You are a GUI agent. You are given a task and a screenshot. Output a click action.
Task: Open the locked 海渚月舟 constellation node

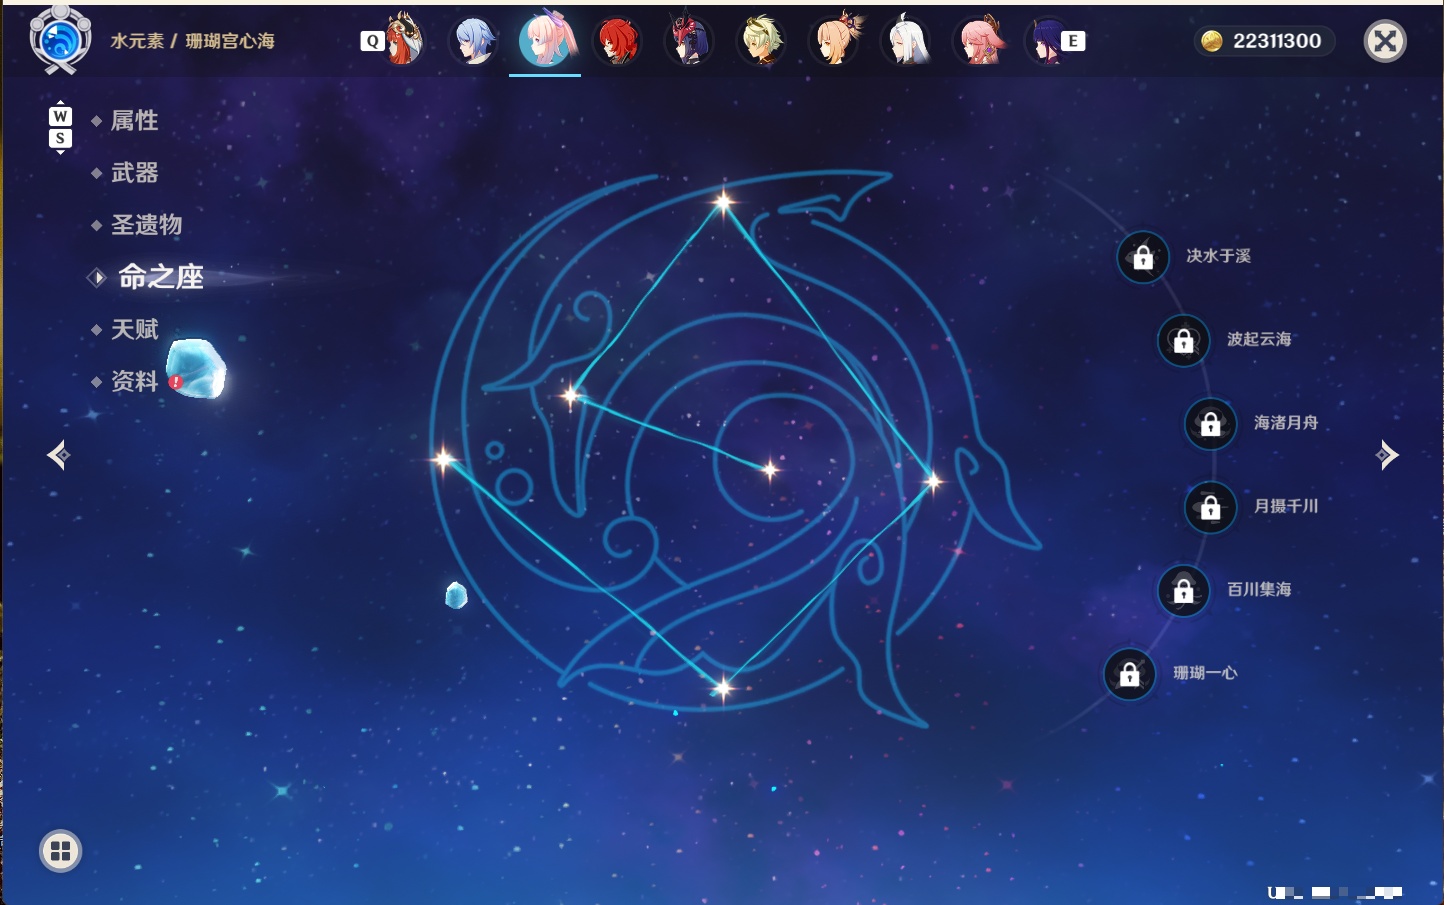pyautogui.click(x=1210, y=423)
